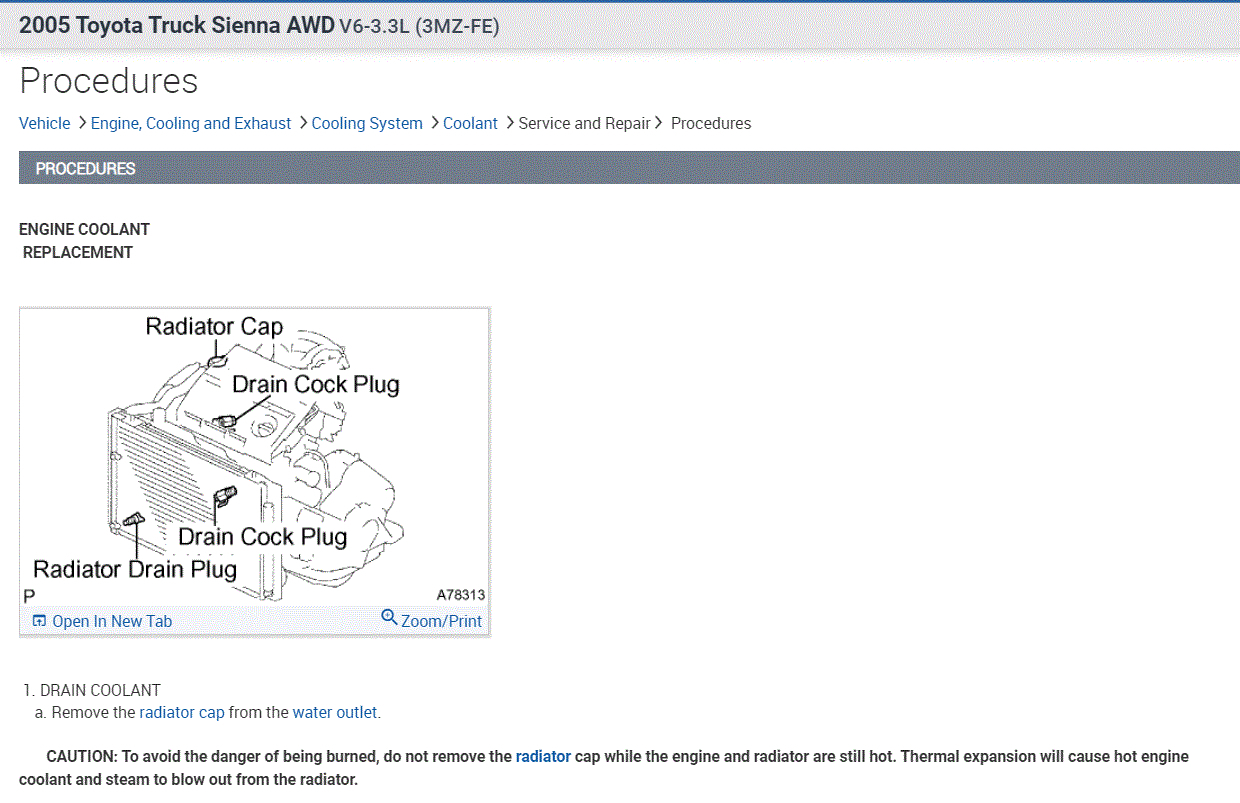Select the large Procedures page heading

(109, 81)
